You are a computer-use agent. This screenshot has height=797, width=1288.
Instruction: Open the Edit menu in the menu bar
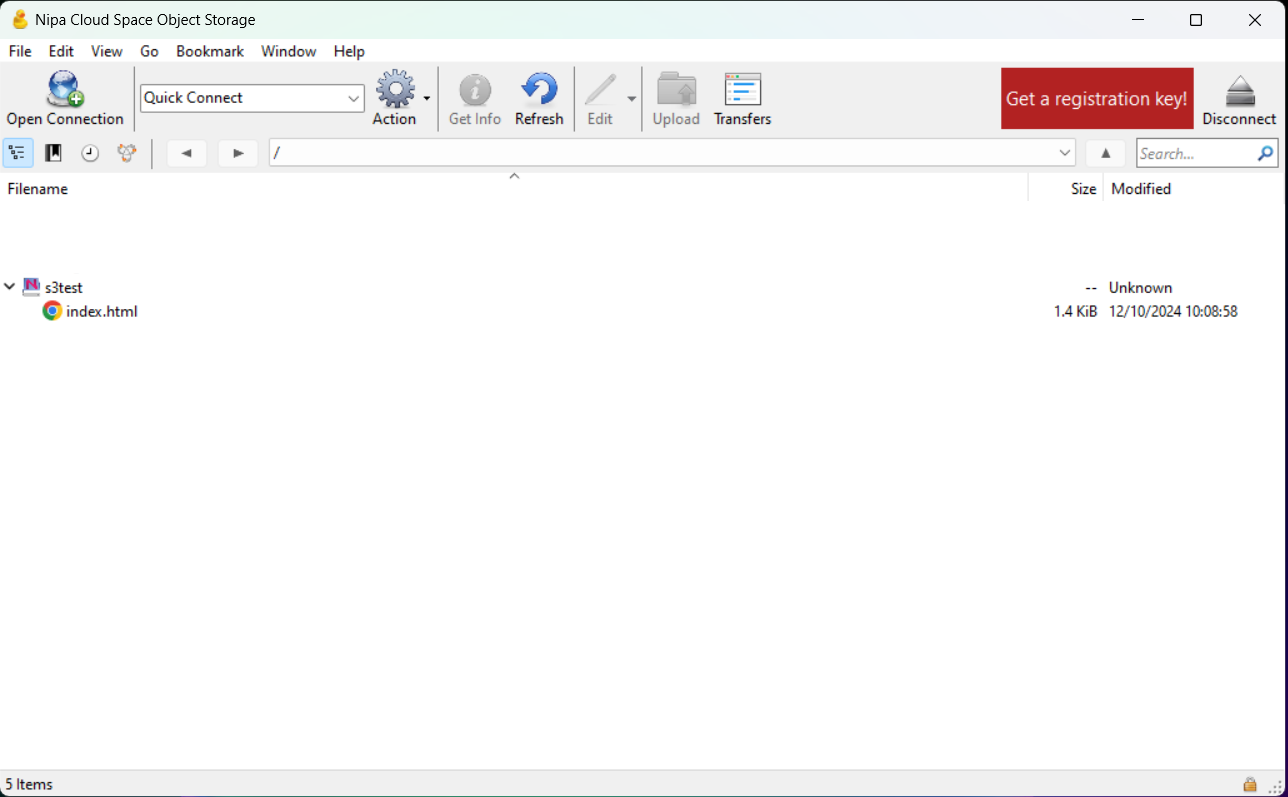point(61,51)
